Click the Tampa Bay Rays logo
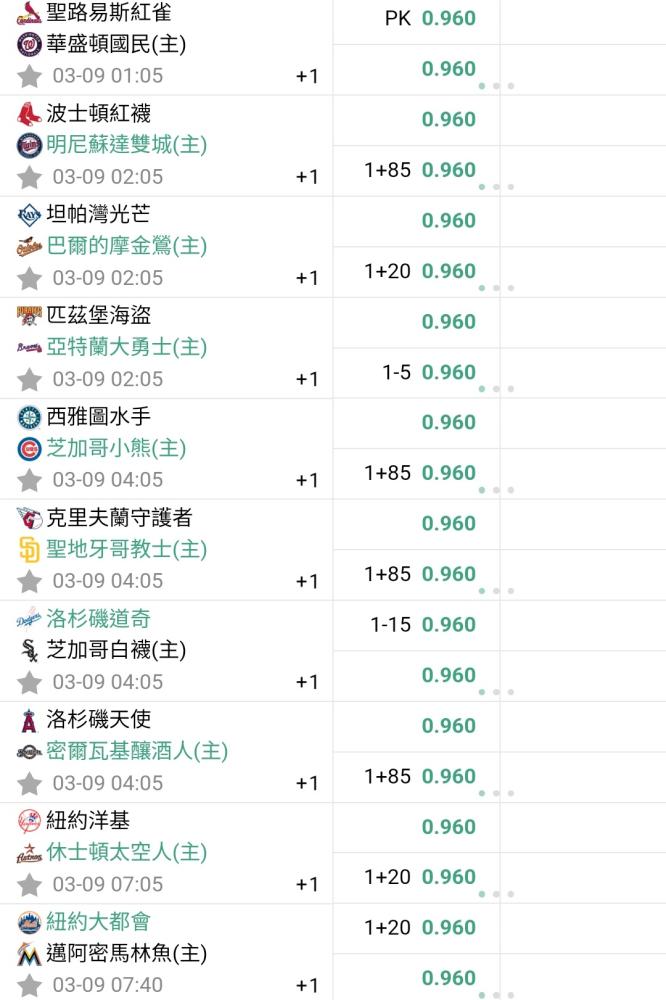Image resolution: width=666 pixels, height=1000 pixels. tap(29, 215)
